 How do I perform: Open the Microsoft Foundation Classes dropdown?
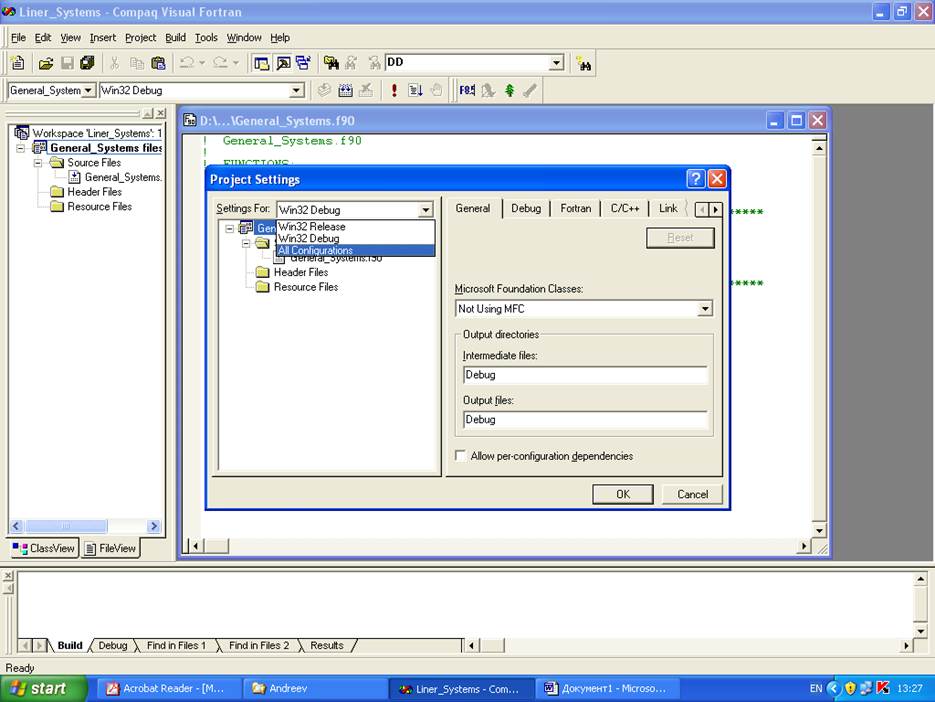[705, 309]
